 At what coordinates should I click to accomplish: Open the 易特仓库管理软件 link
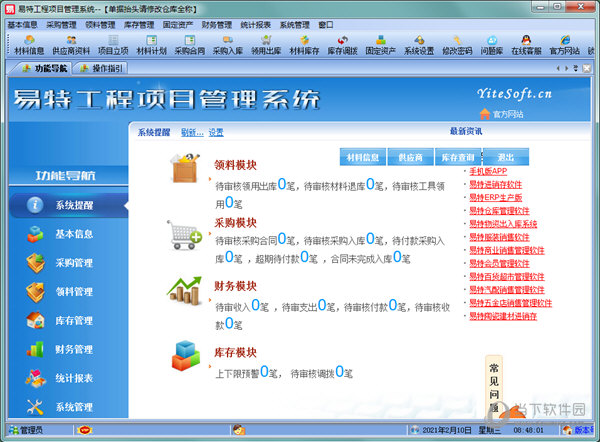(500, 211)
